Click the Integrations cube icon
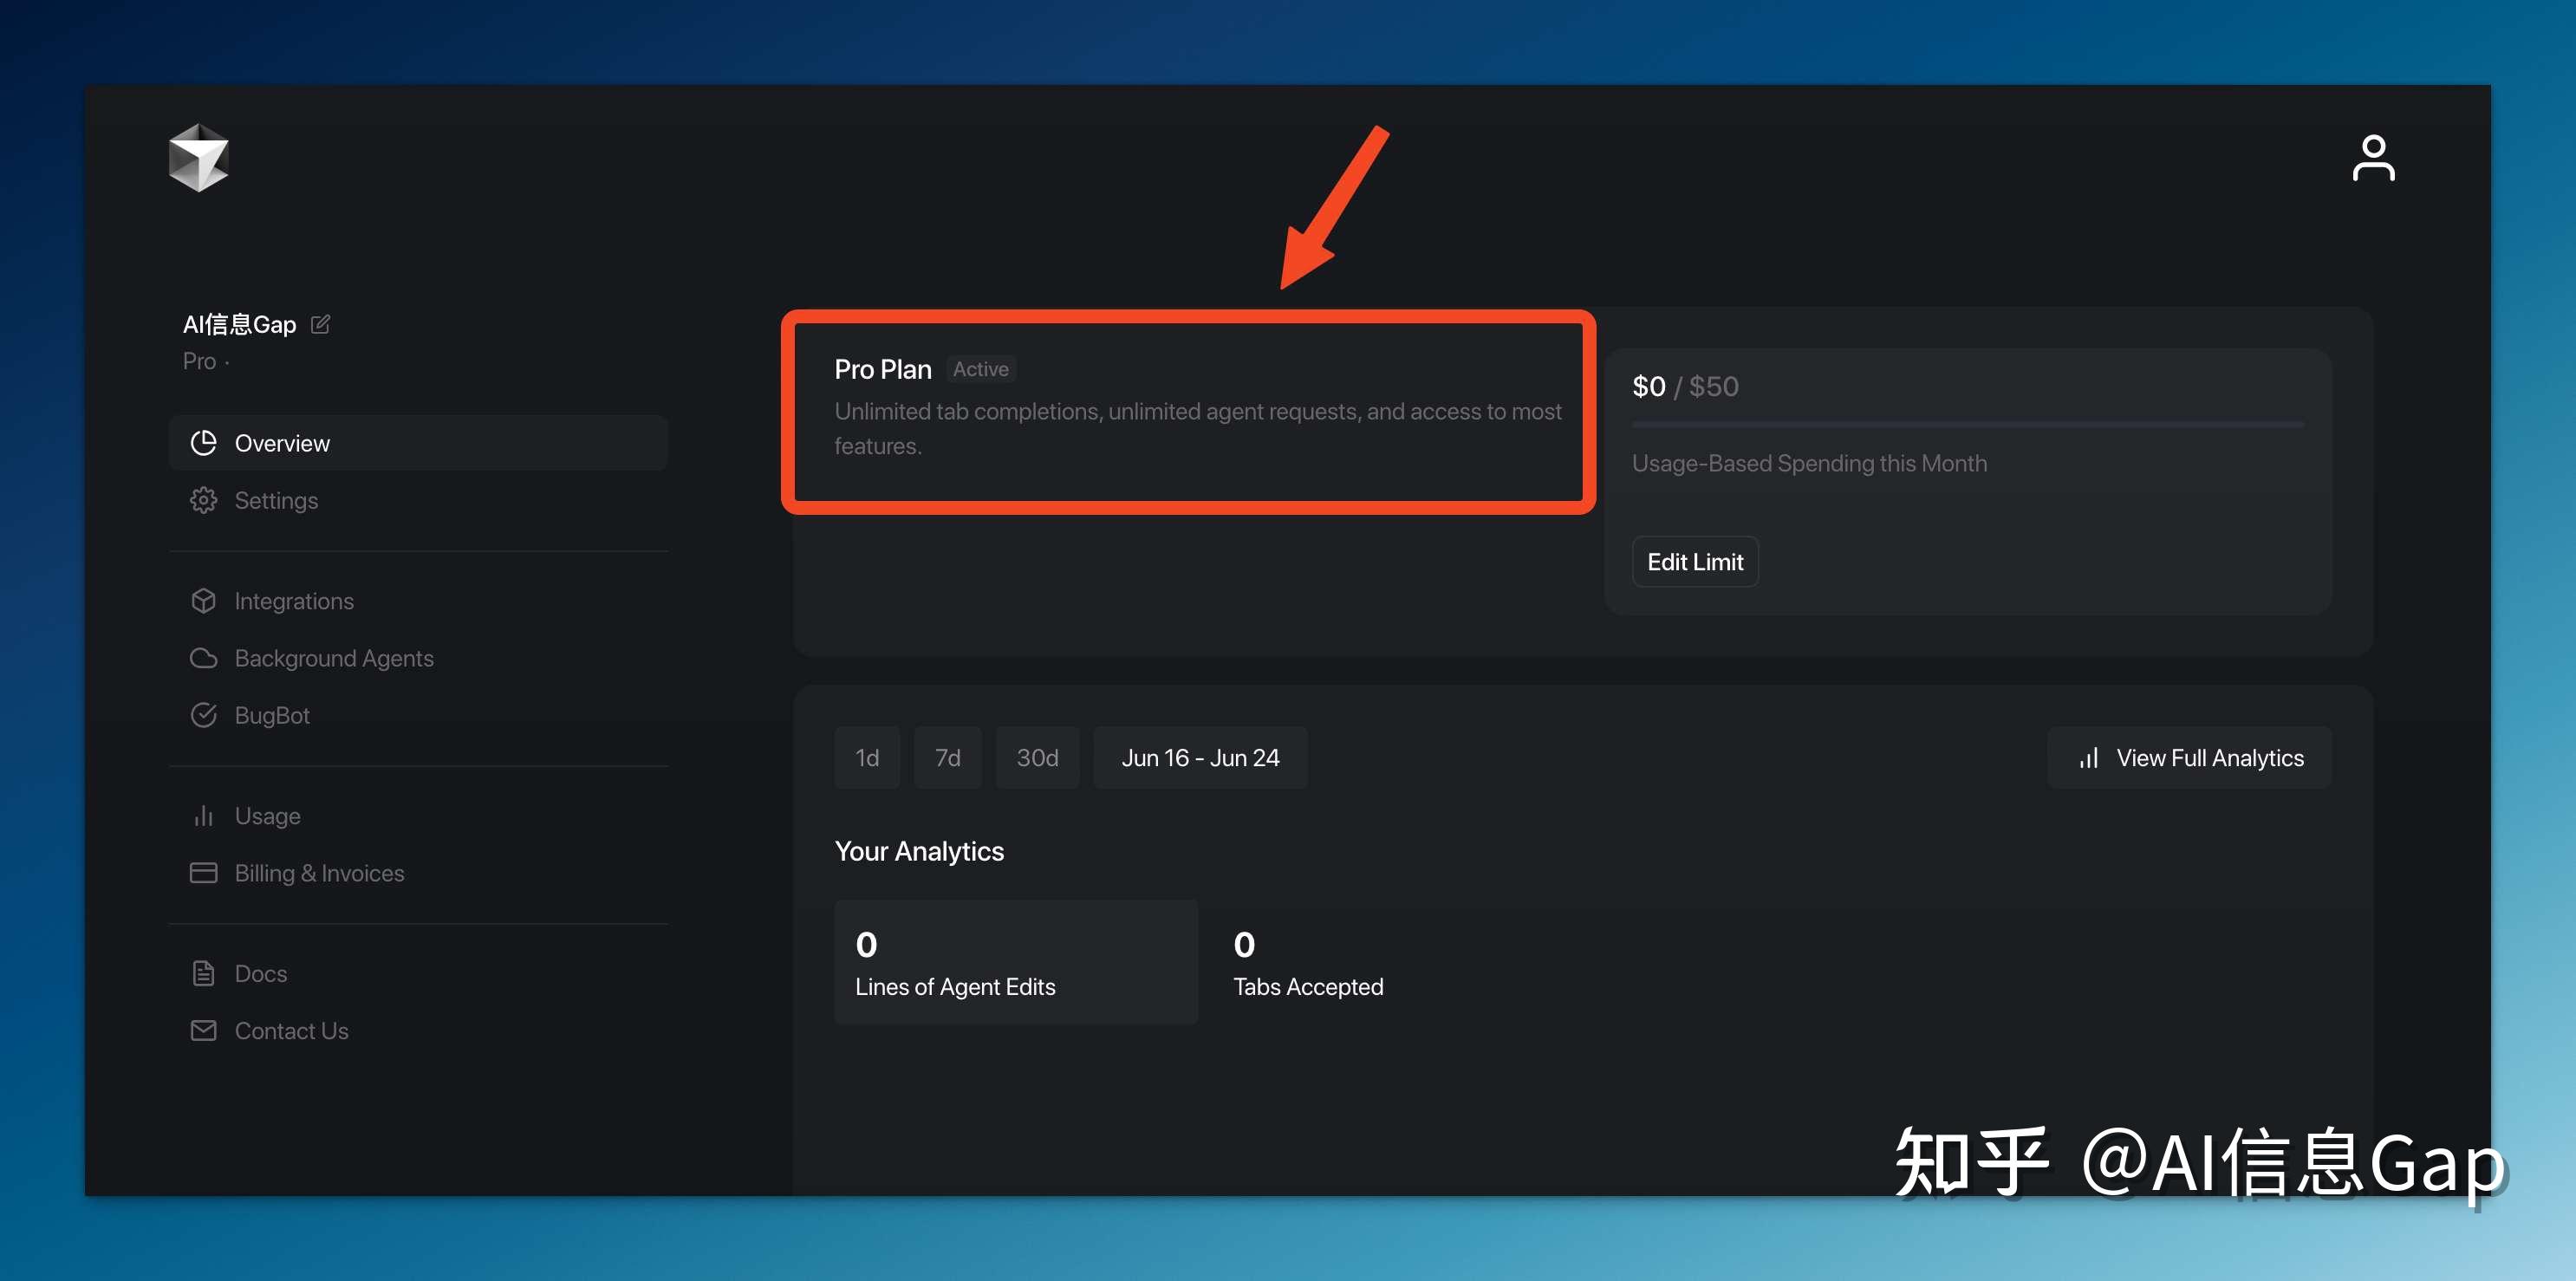The height and width of the screenshot is (1281, 2576). click(x=204, y=601)
